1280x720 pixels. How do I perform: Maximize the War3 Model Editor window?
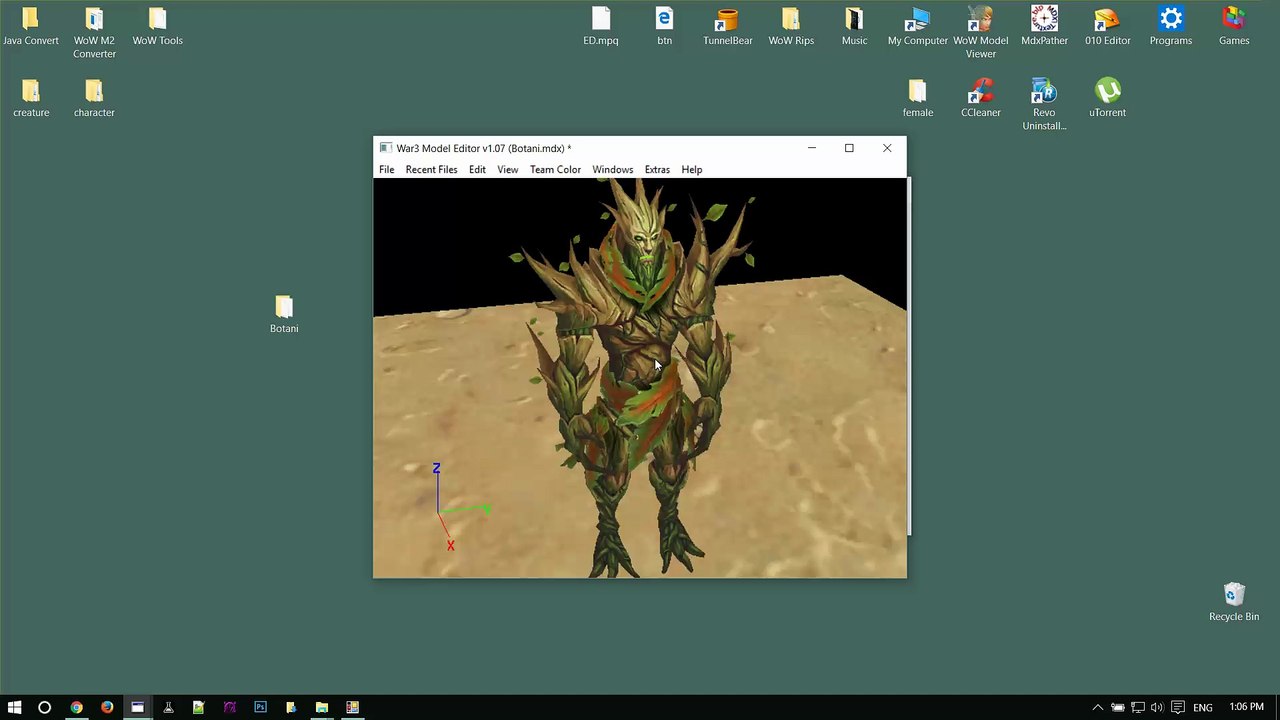tap(849, 148)
